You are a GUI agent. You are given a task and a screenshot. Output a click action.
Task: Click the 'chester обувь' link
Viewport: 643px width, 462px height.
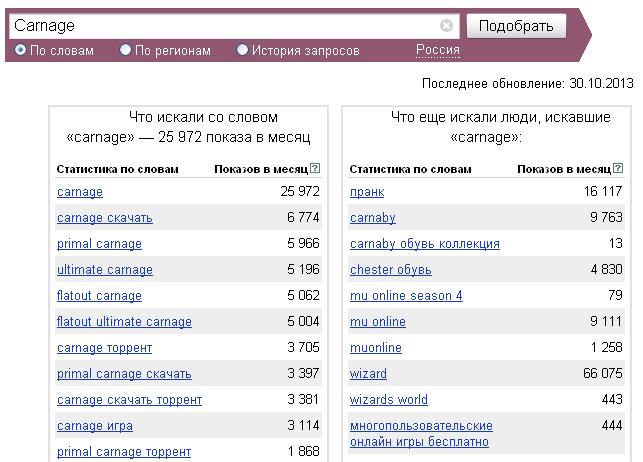pyautogui.click(x=391, y=270)
